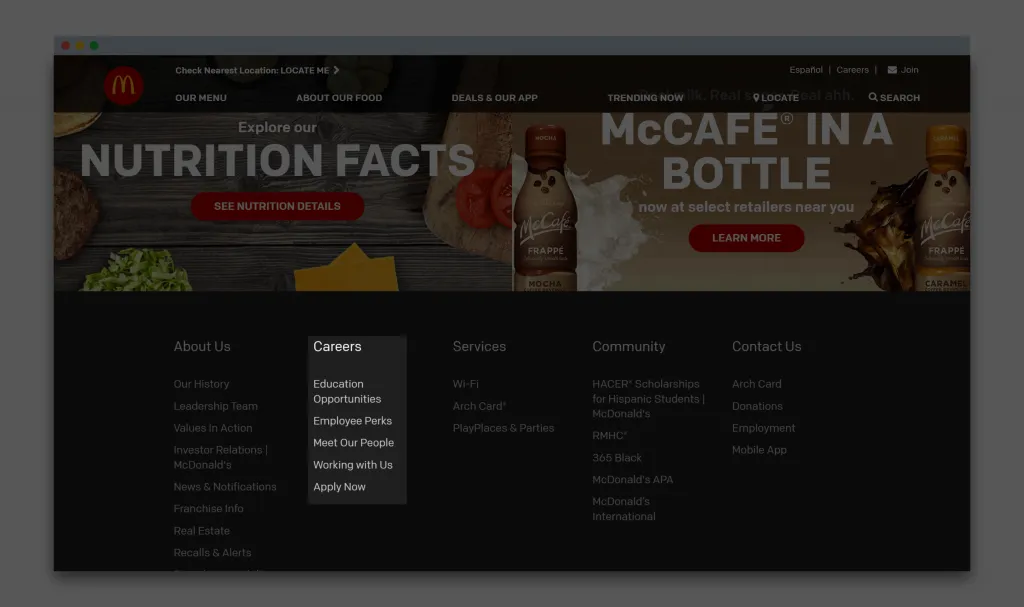Open the Our Menu navigation item
1024x607 pixels.
(200, 98)
